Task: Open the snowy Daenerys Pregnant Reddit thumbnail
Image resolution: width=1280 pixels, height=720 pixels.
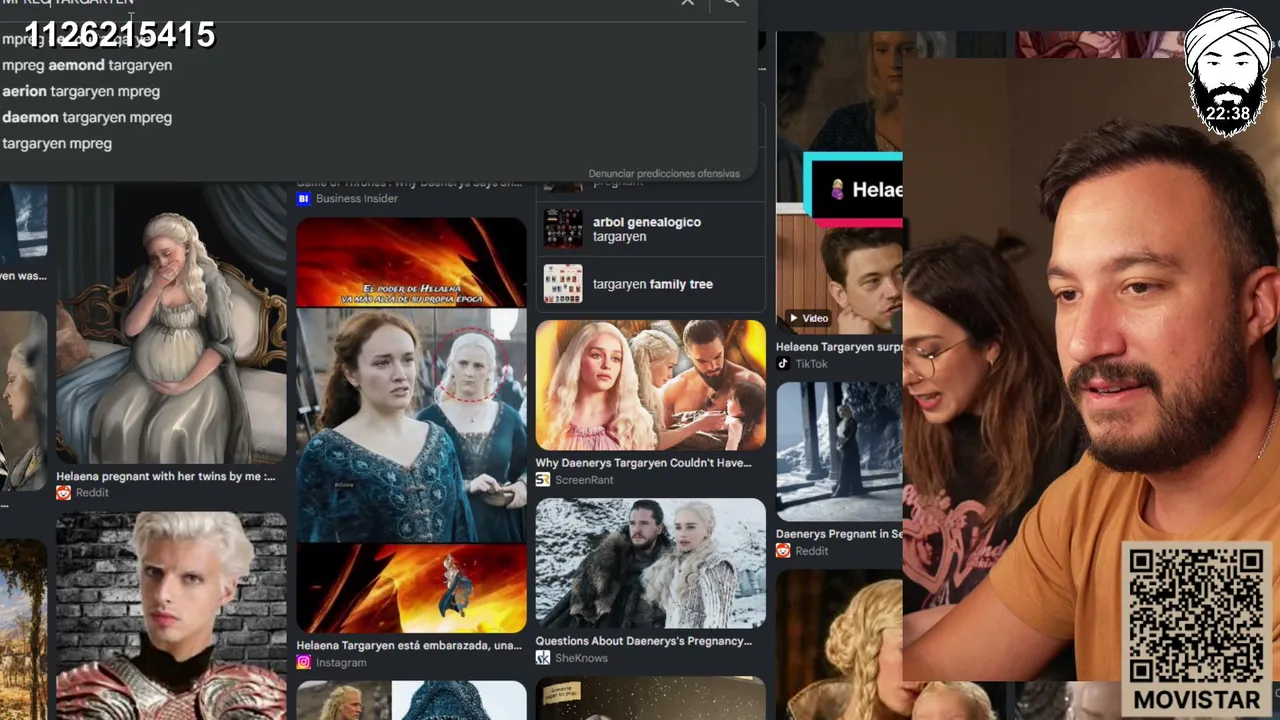Action: [839, 452]
